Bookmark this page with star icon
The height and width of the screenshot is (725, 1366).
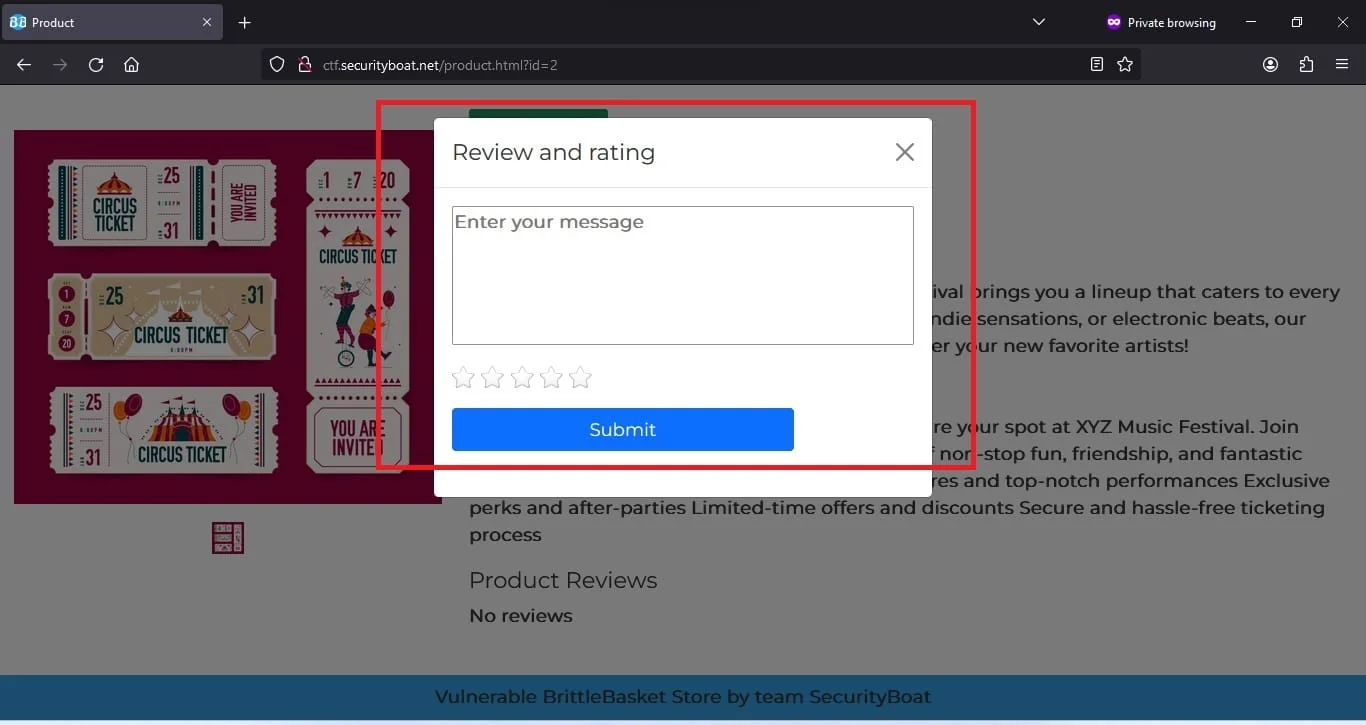point(1125,65)
